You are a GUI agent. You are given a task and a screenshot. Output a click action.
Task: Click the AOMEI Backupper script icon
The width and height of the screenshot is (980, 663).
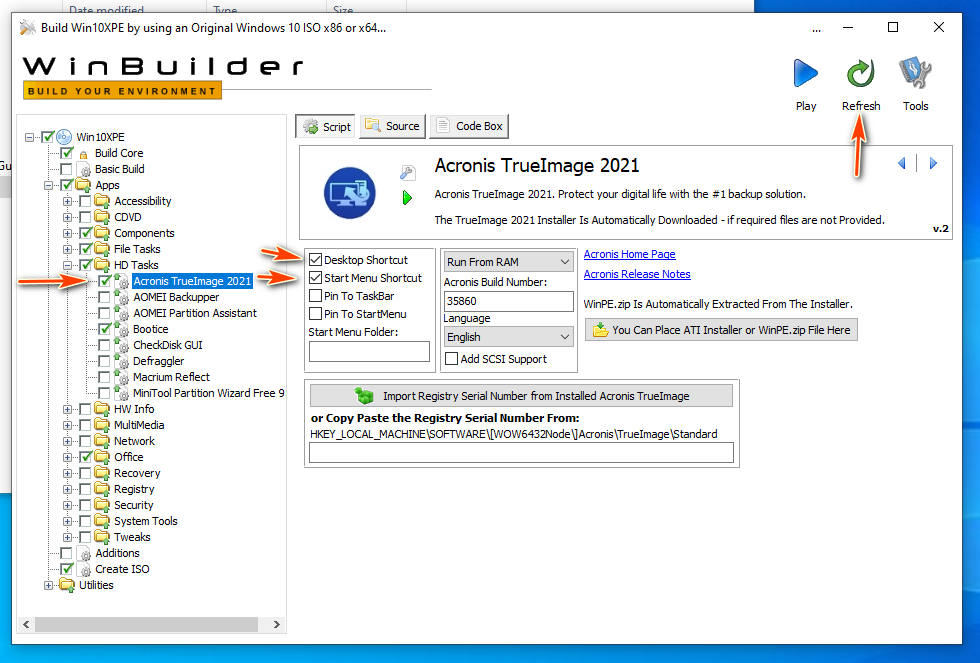tap(121, 297)
